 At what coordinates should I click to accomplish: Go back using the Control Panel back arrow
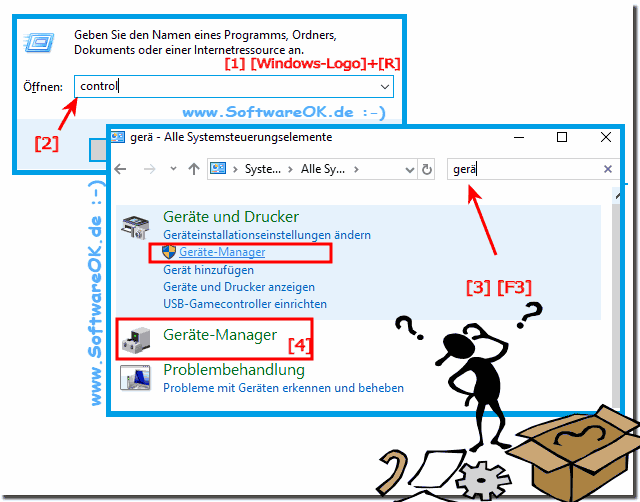tap(120, 169)
